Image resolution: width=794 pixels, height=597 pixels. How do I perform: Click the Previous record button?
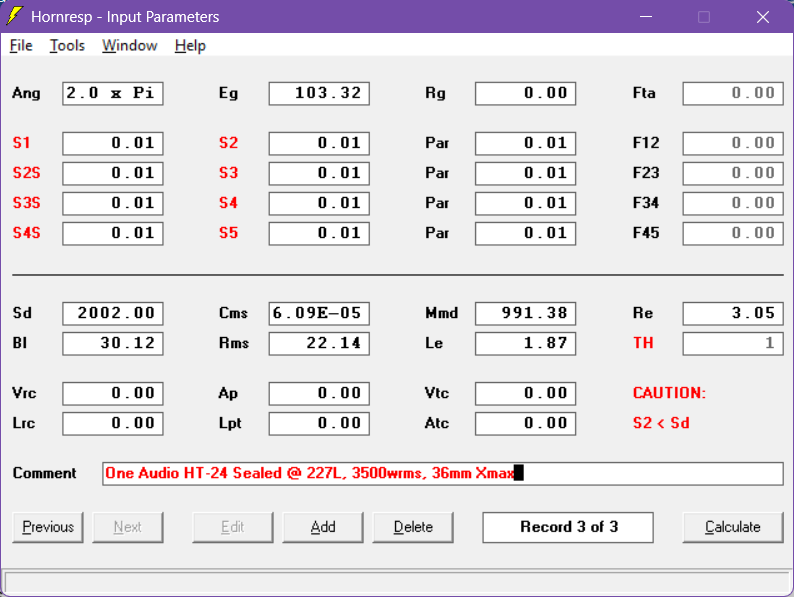[48, 527]
